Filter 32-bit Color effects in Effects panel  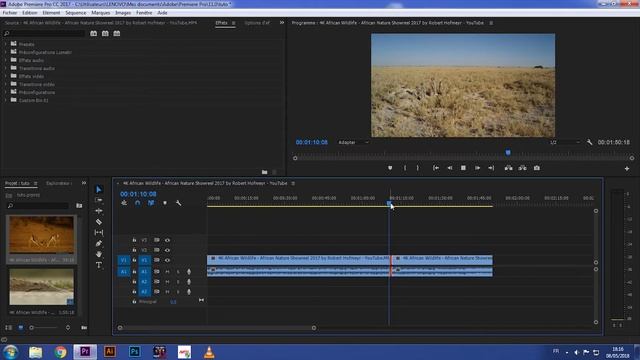[x=105, y=33]
